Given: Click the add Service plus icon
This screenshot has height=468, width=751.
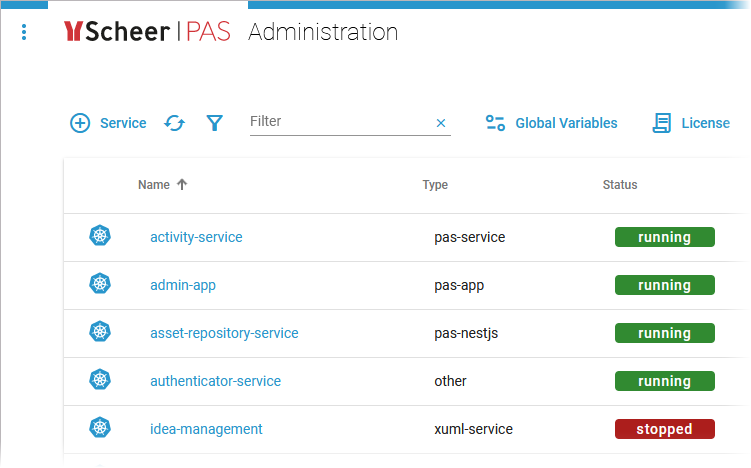Looking at the screenshot, I should [x=80, y=123].
